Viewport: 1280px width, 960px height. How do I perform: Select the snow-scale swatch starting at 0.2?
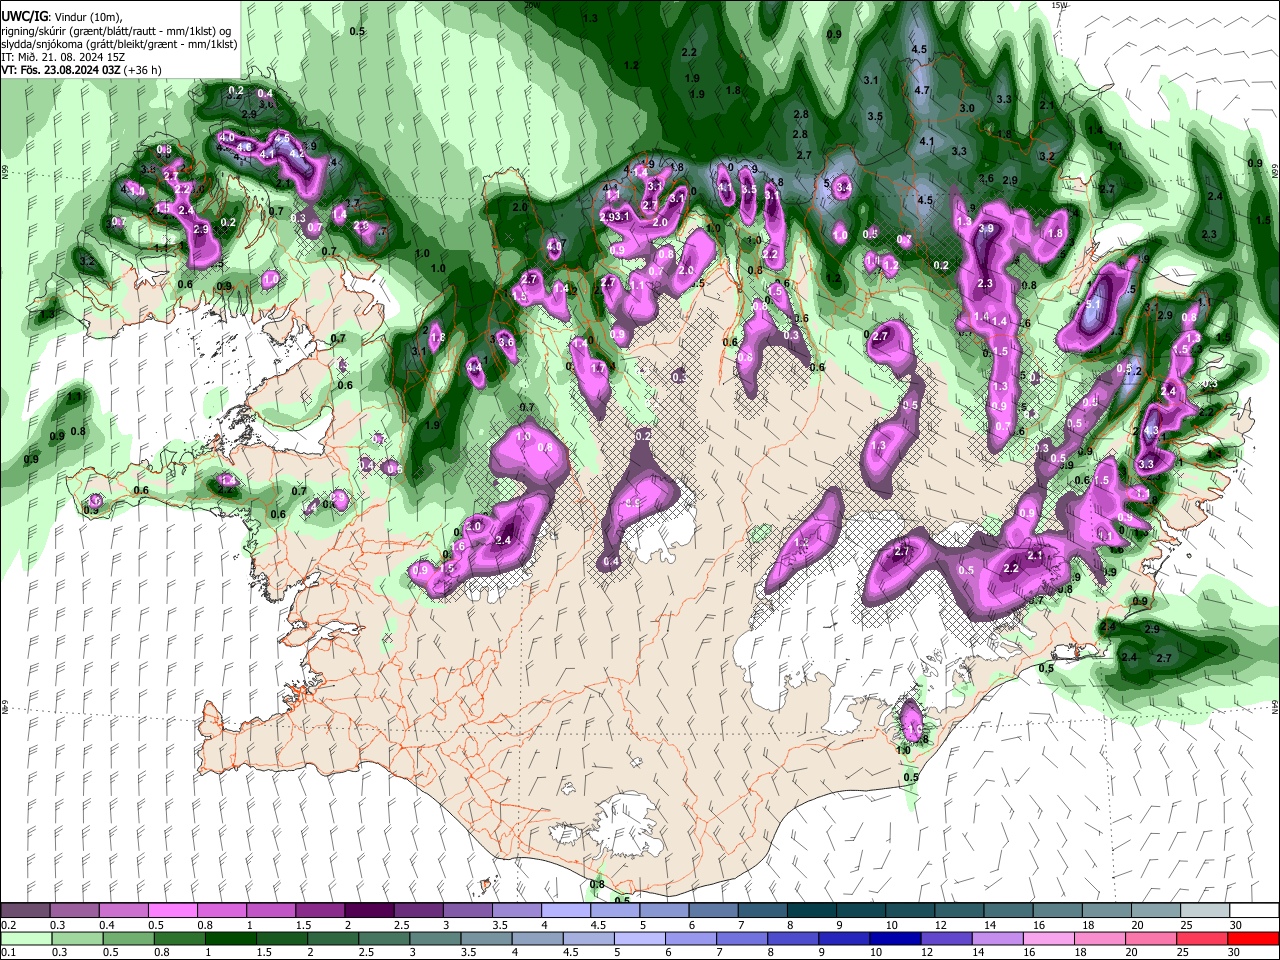25,911
